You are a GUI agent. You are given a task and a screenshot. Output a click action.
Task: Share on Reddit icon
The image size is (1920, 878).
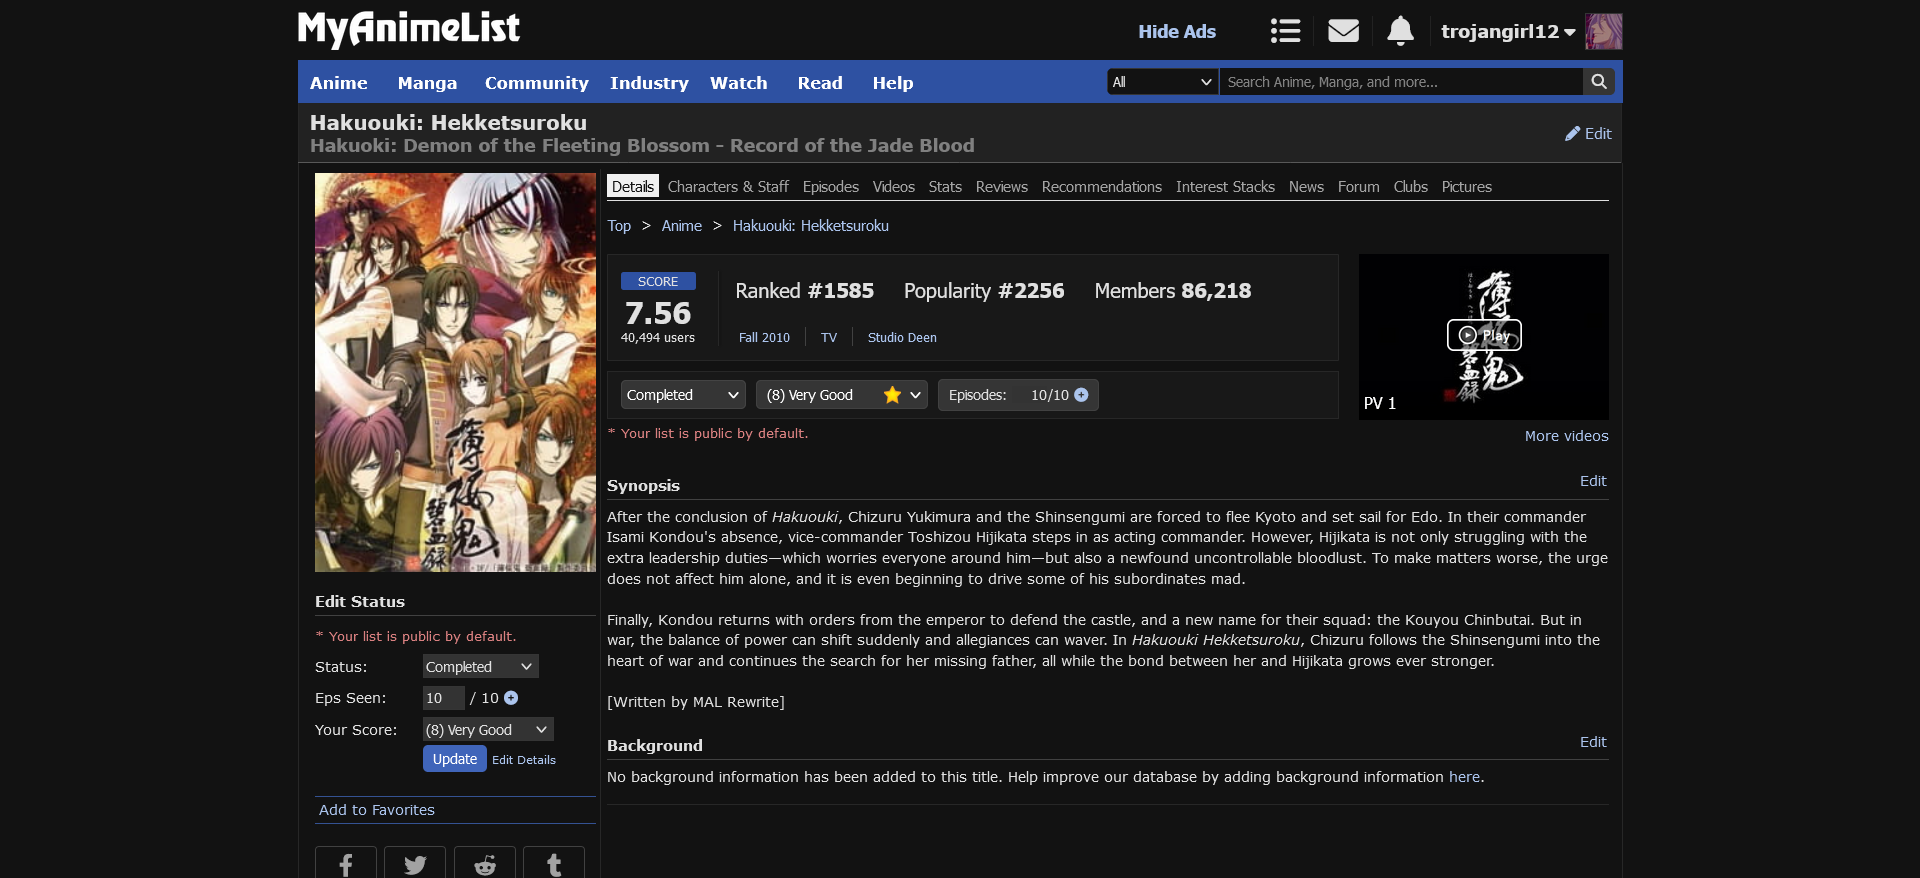tap(485, 864)
